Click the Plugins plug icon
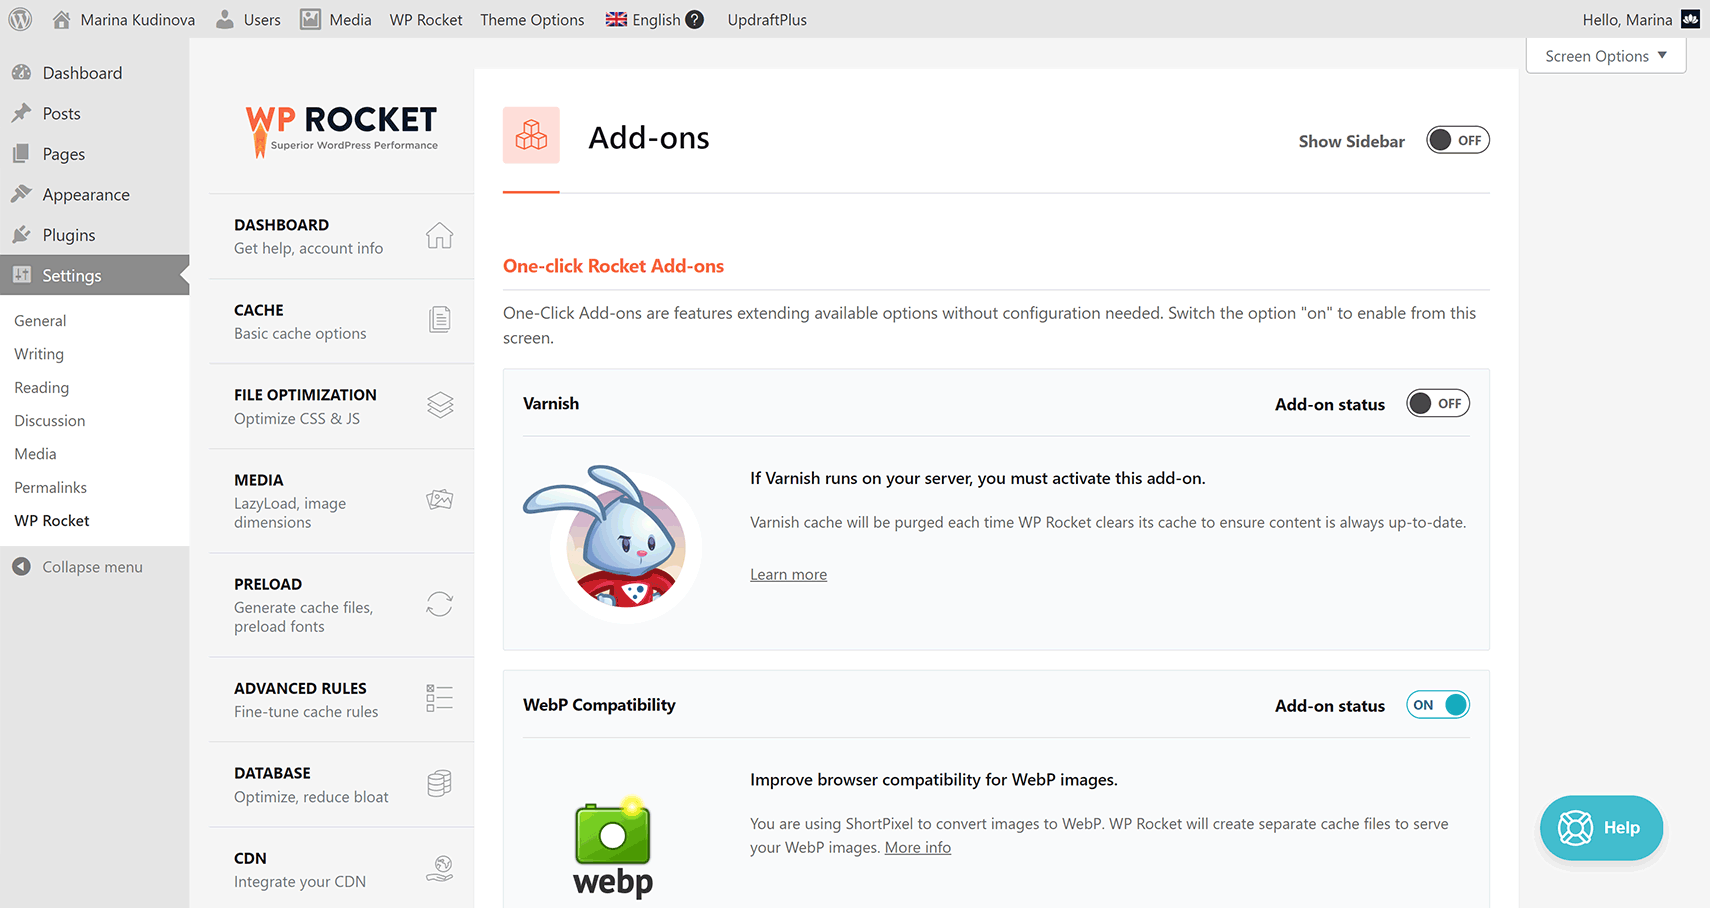This screenshot has width=1710, height=908. point(21,234)
